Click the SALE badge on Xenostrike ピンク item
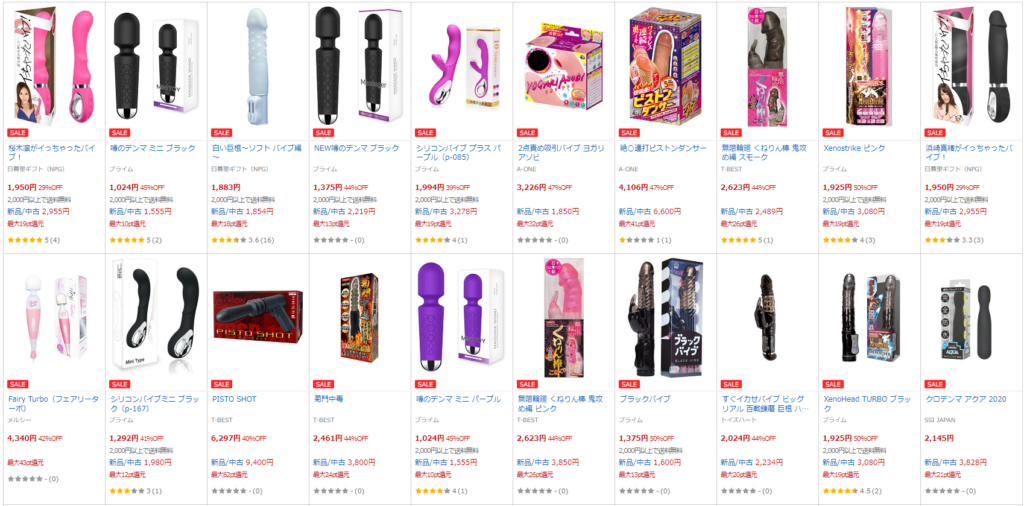Screen dimensions: 1024x506 [x=833, y=133]
